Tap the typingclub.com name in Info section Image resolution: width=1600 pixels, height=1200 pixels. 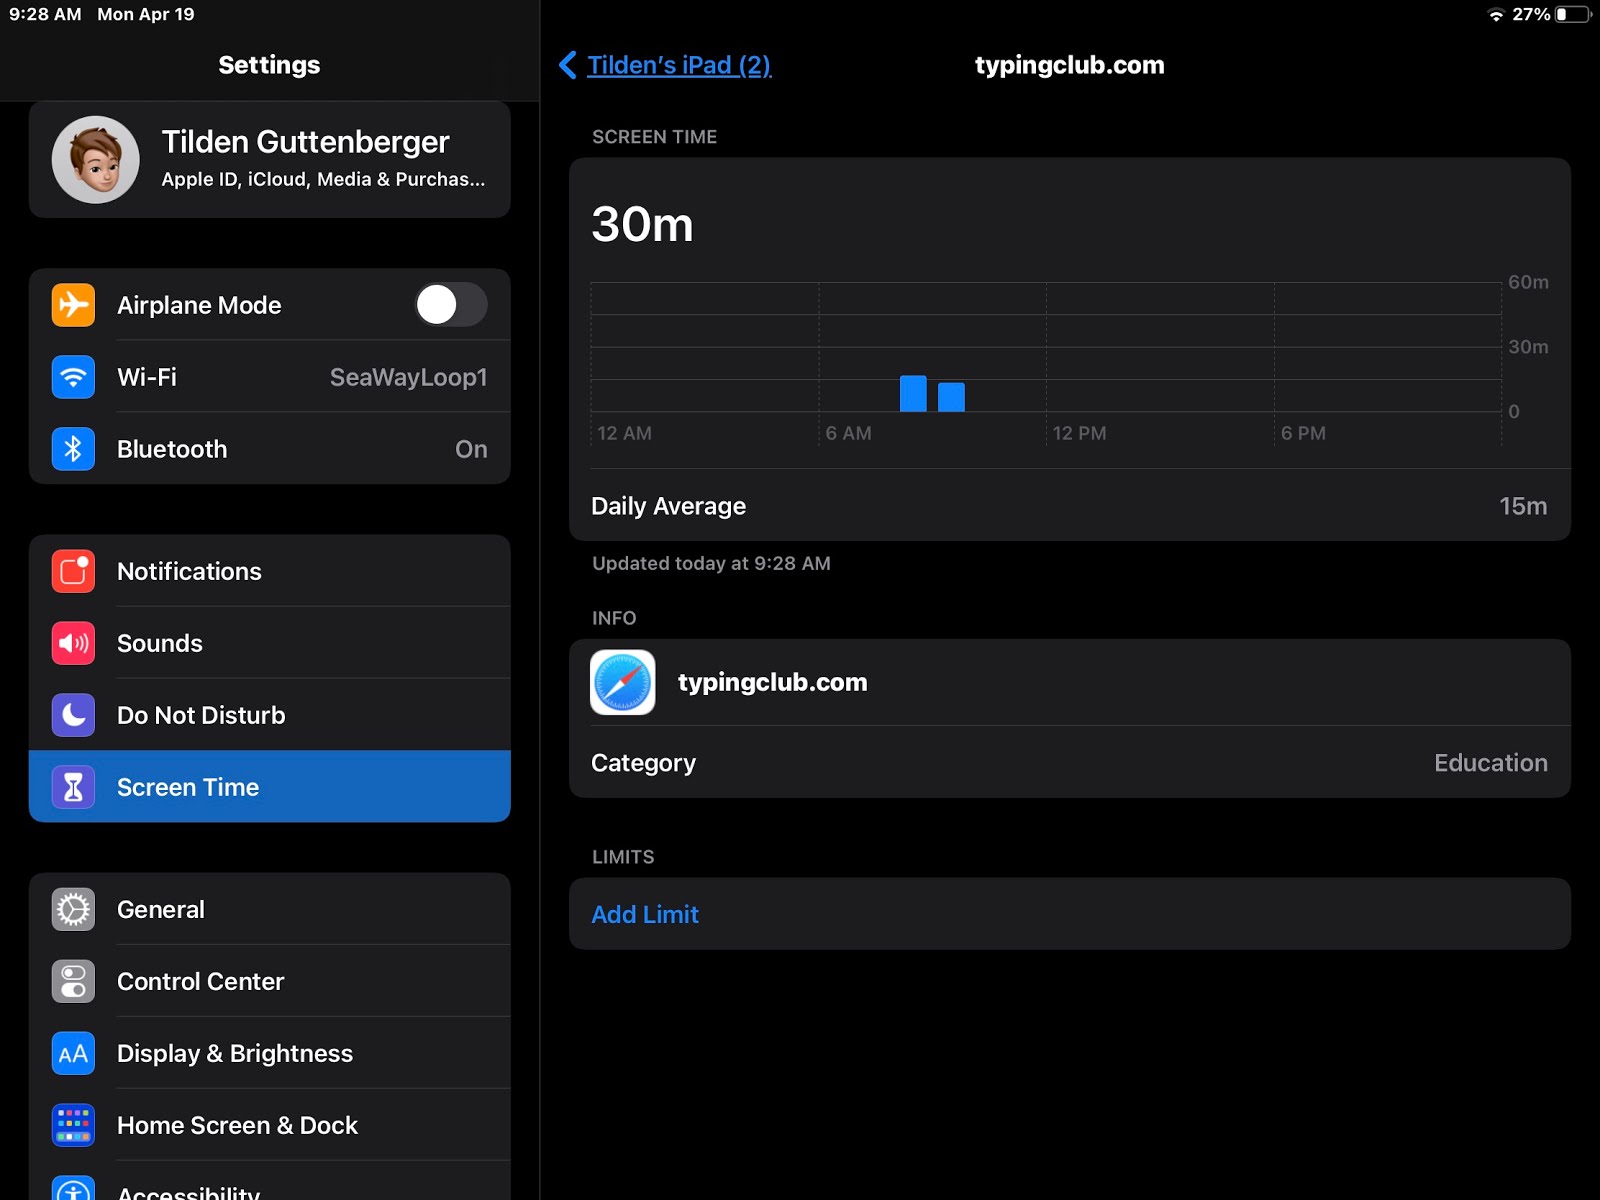coord(773,682)
